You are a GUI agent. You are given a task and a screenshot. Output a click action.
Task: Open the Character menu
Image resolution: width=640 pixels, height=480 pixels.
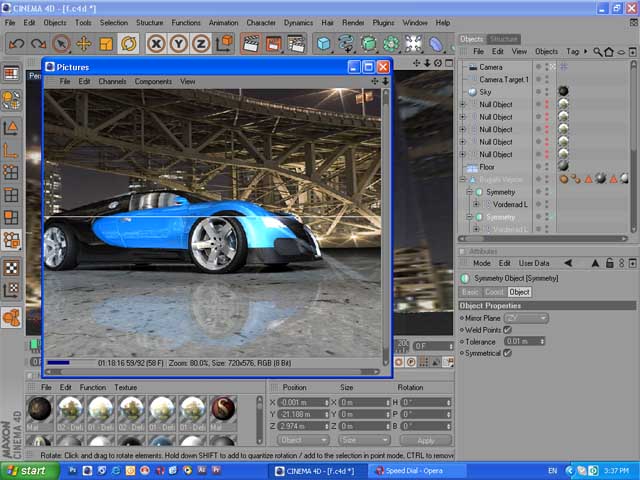click(261, 22)
